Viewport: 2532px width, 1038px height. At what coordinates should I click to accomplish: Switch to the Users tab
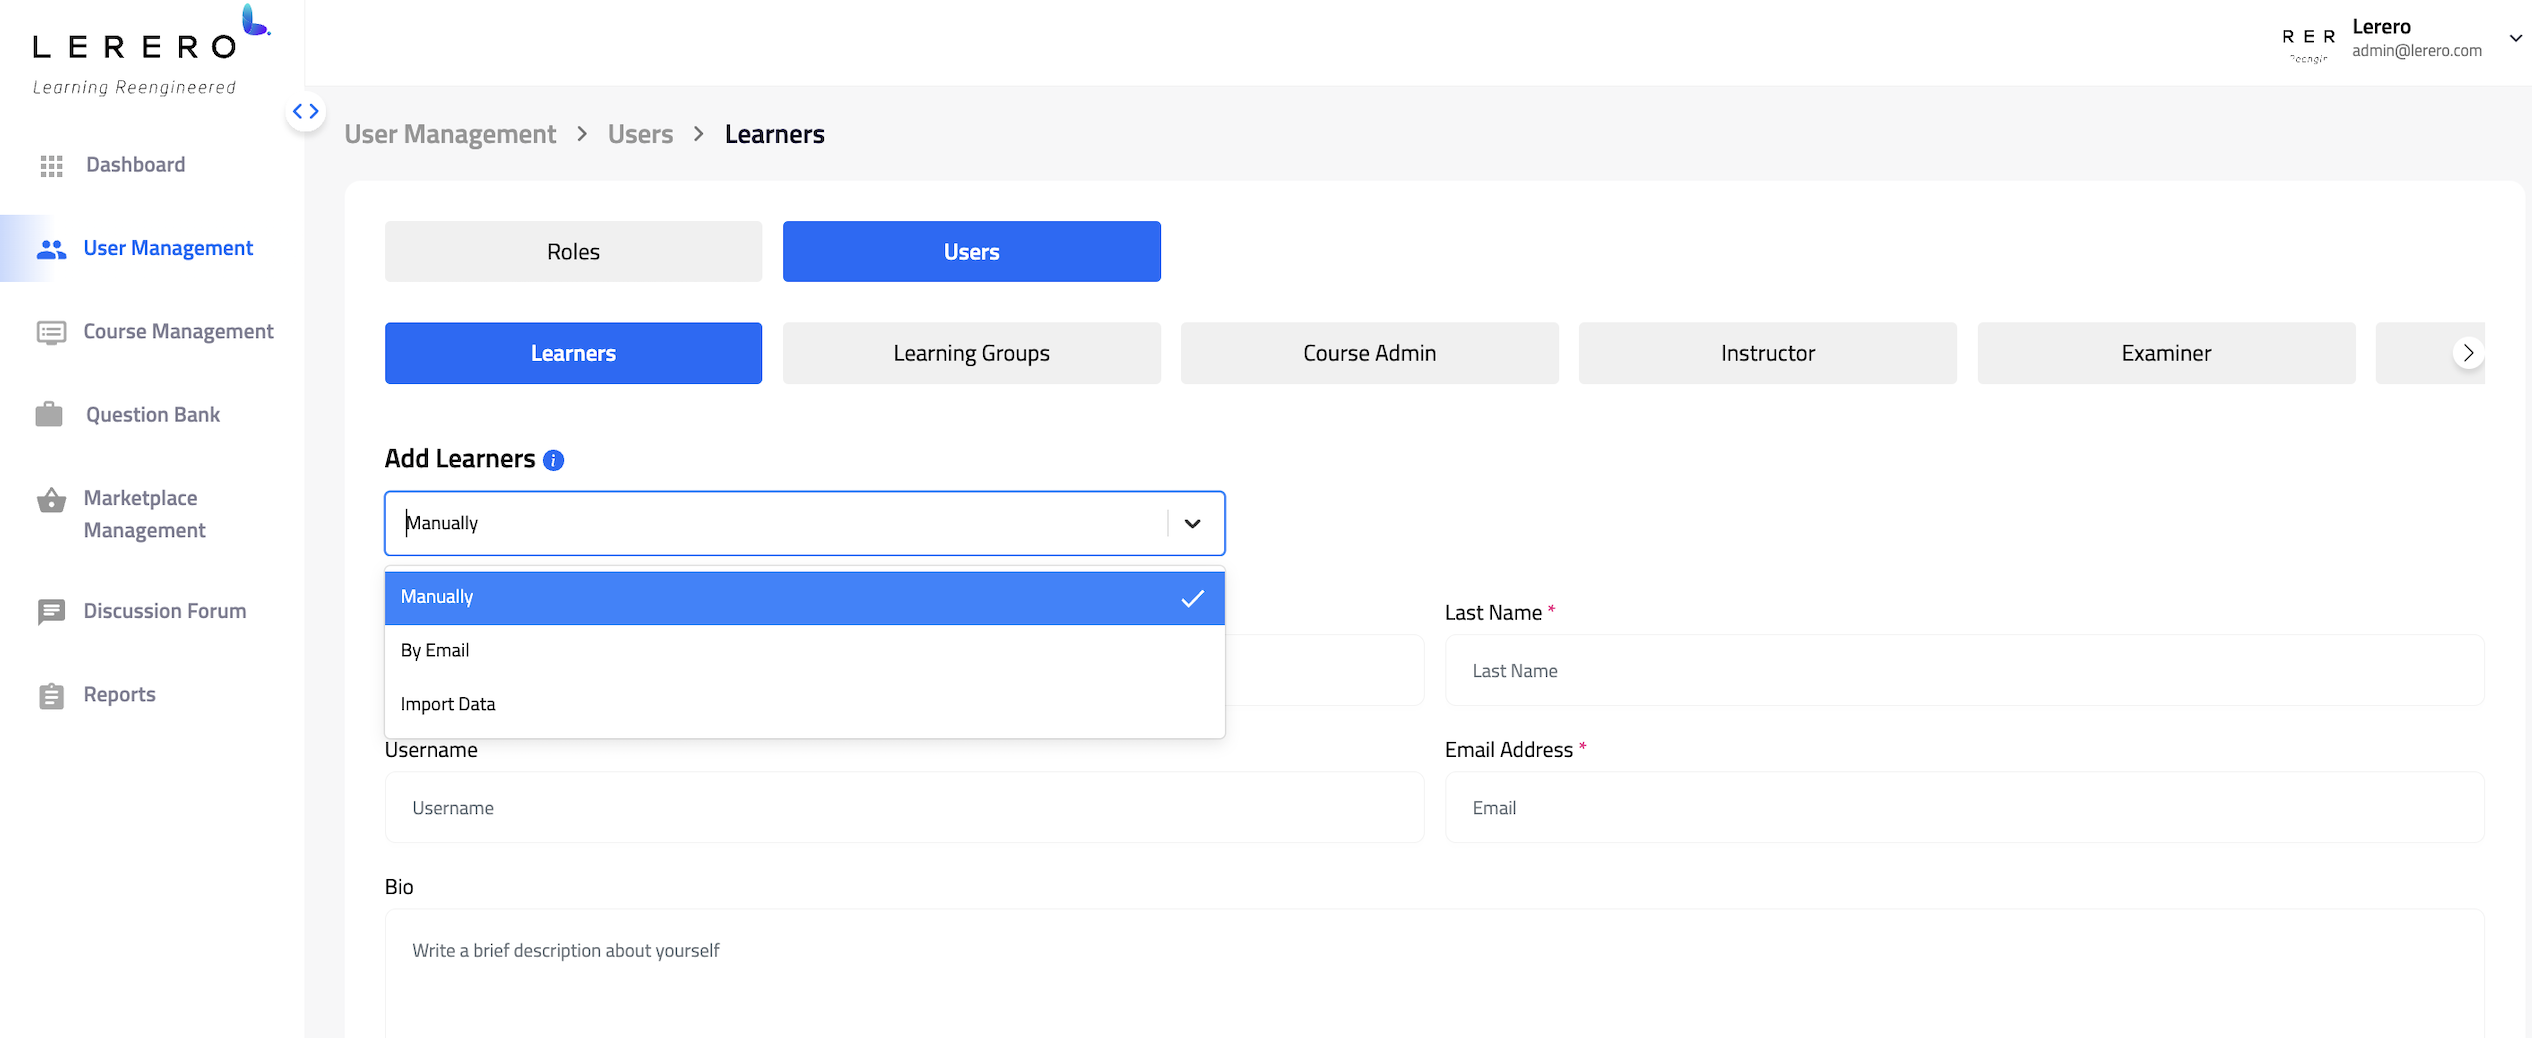[971, 252]
